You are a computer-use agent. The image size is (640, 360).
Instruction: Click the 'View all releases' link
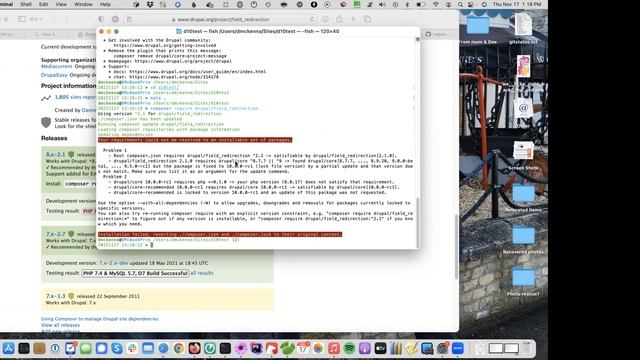[x=60, y=325]
